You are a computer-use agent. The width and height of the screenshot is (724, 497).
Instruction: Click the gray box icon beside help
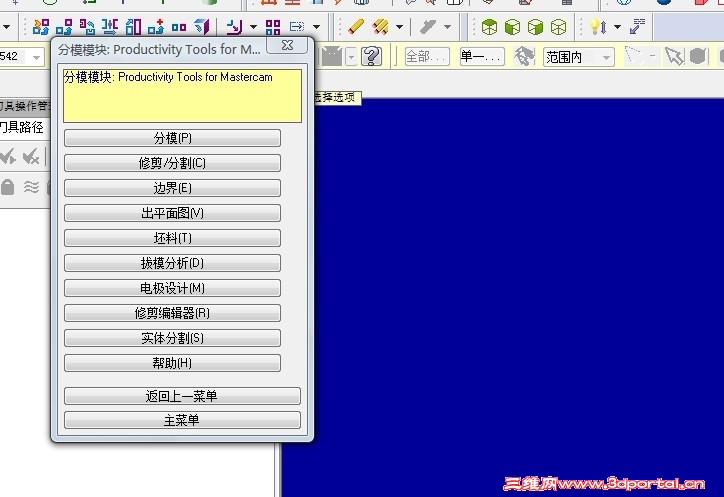pyautogui.click(x=332, y=57)
